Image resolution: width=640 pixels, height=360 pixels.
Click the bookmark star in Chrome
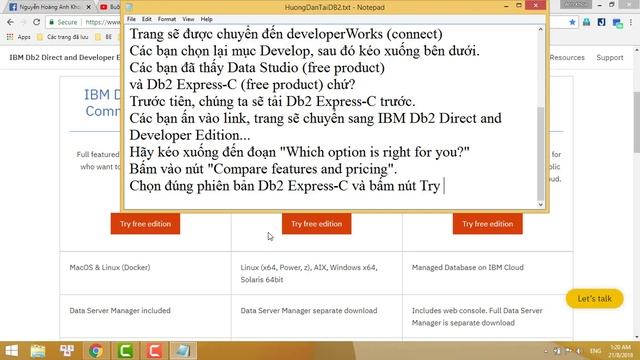(572, 22)
